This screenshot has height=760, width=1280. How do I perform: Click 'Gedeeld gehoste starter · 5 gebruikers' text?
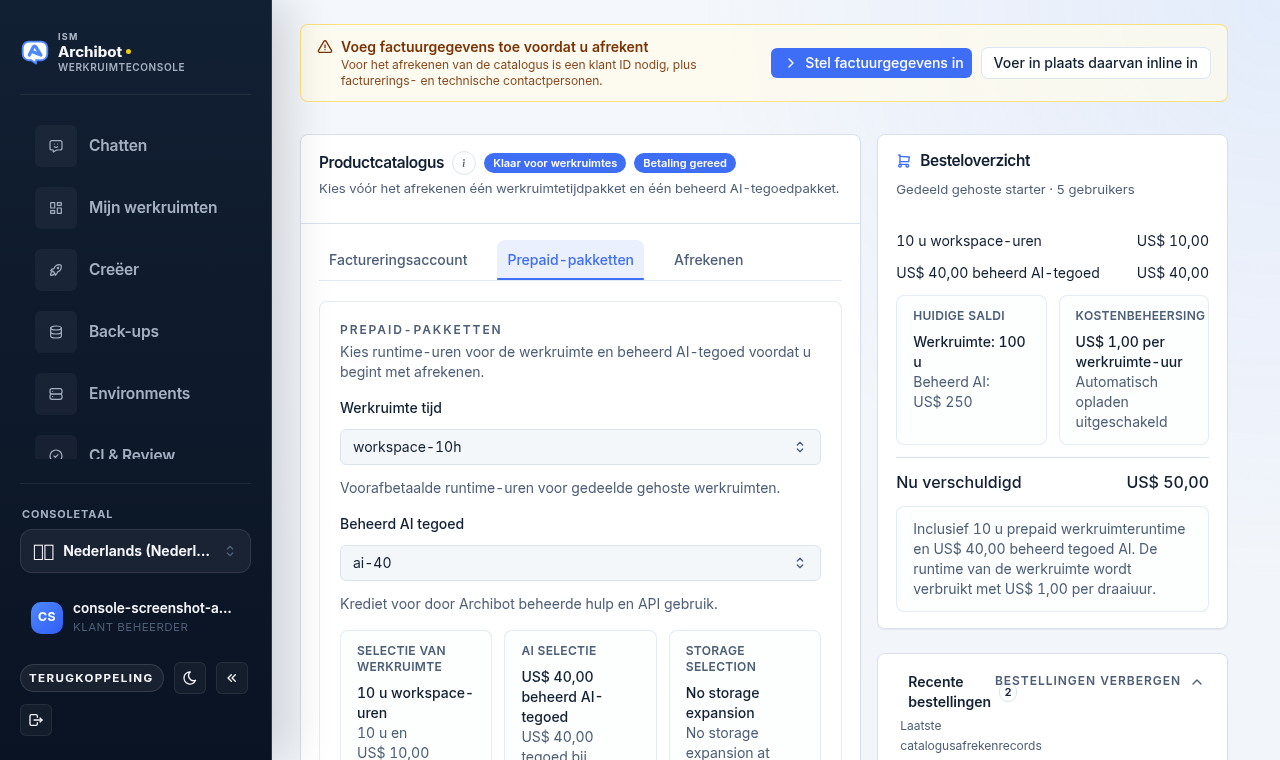pos(1015,190)
